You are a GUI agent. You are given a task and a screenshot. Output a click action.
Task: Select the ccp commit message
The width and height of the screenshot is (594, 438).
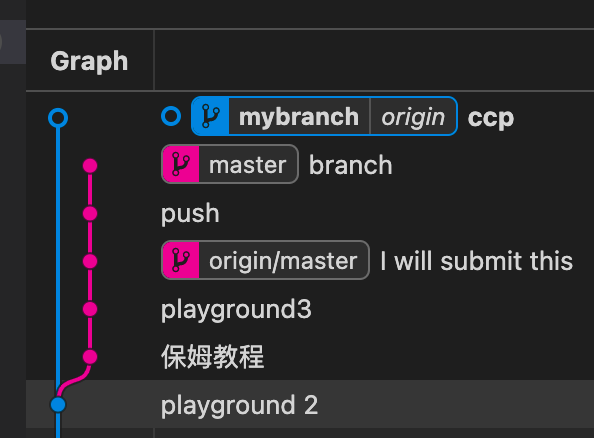click(x=491, y=118)
